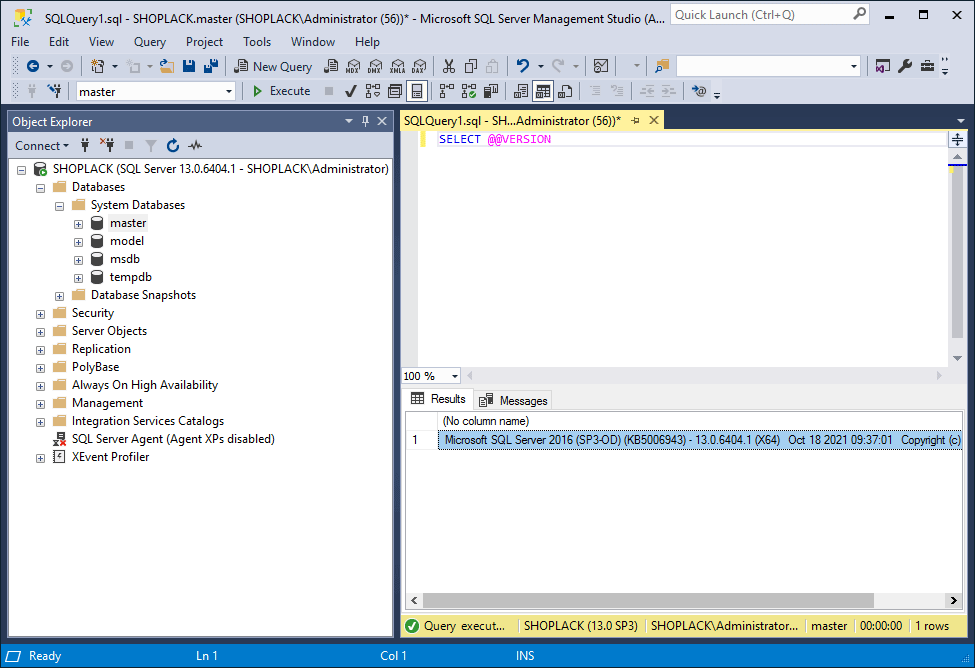Image resolution: width=975 pixels, height=668 pixels.
Task: Select the master database in the tree
Action: coord(128,223)
